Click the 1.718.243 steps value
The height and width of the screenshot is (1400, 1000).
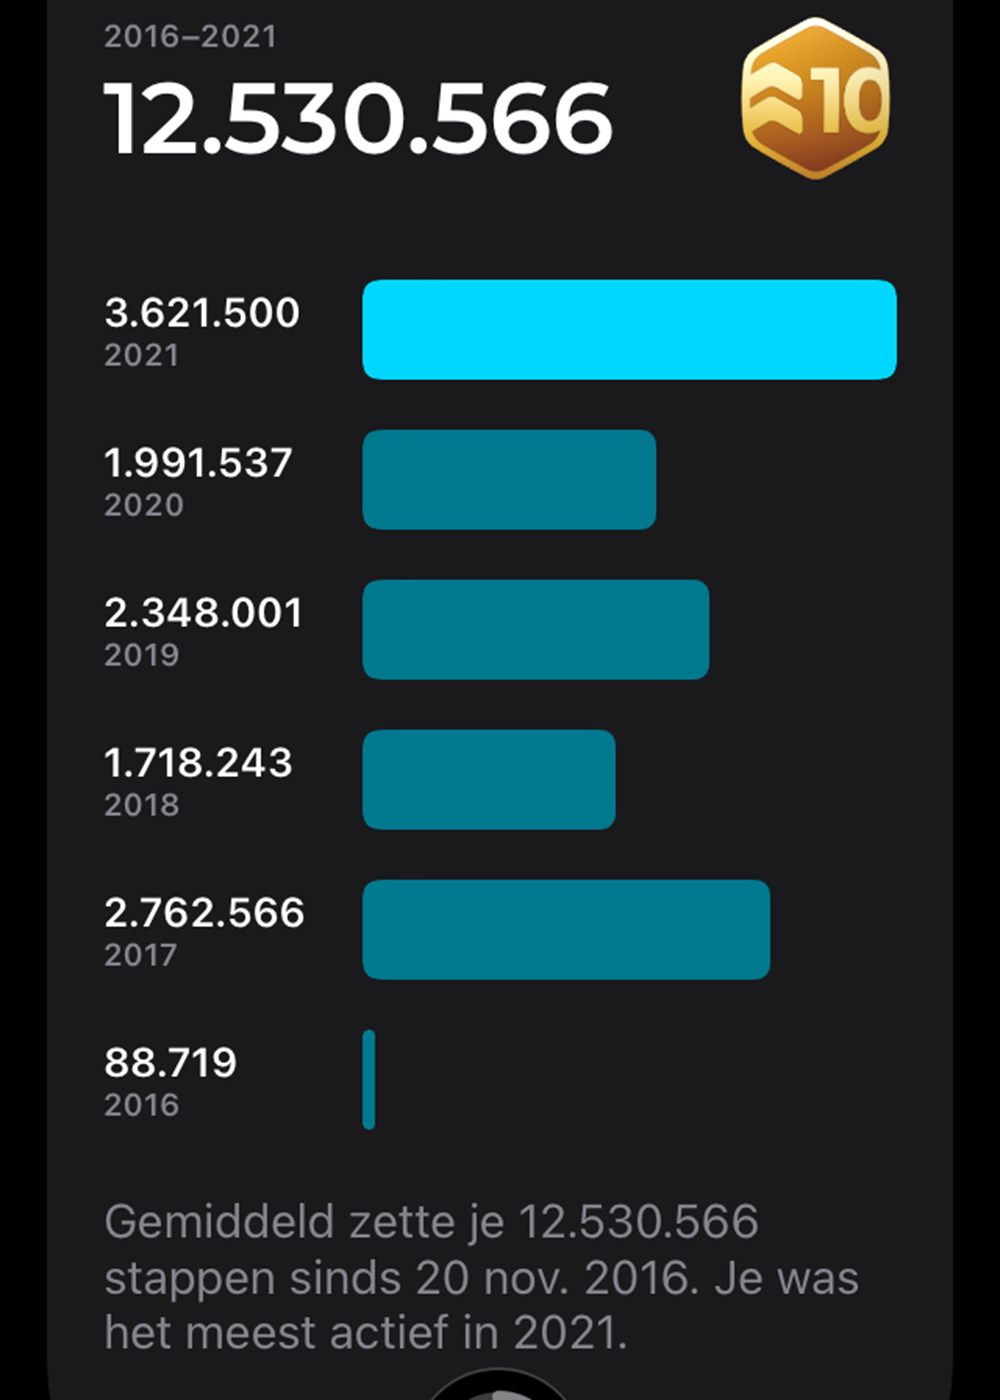(198, 763)
